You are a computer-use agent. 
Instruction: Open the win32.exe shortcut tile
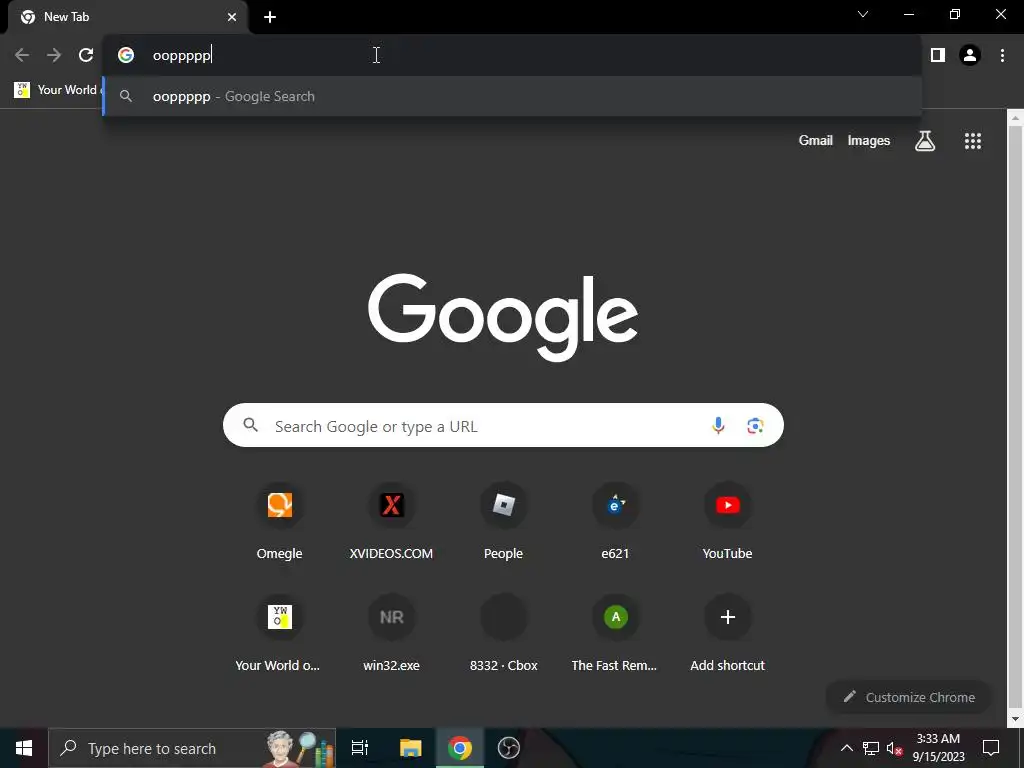coord(391,633)
